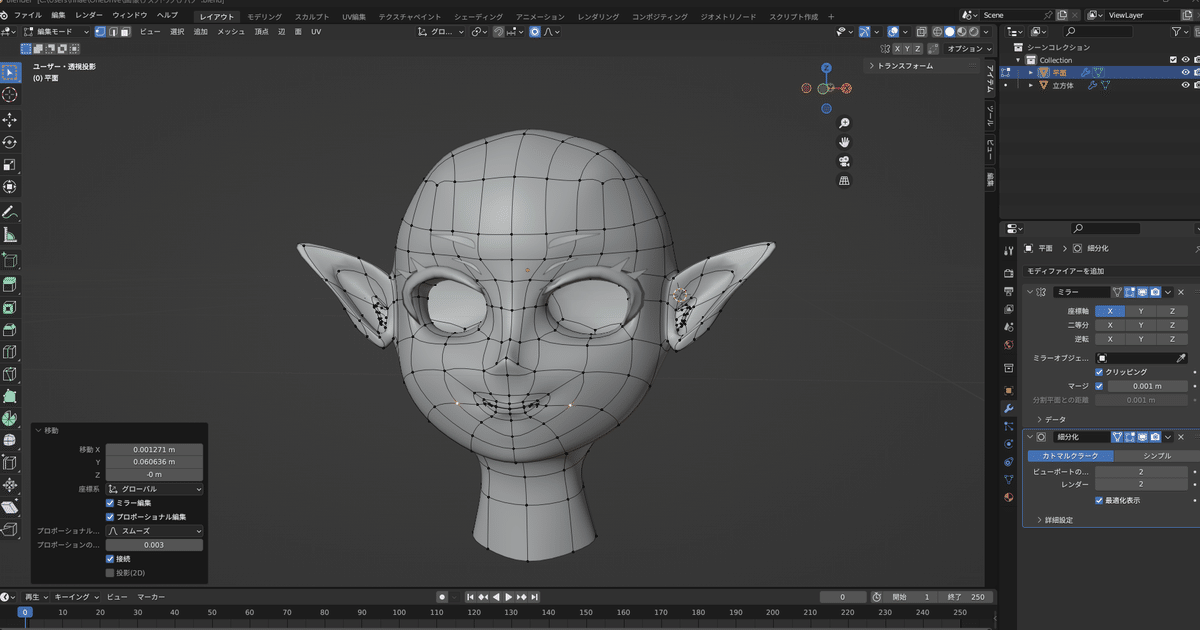1200x630 pixels.
Task: Open the Material properties tab icon
Action: pyautogui.click(x=1008, y=497)
